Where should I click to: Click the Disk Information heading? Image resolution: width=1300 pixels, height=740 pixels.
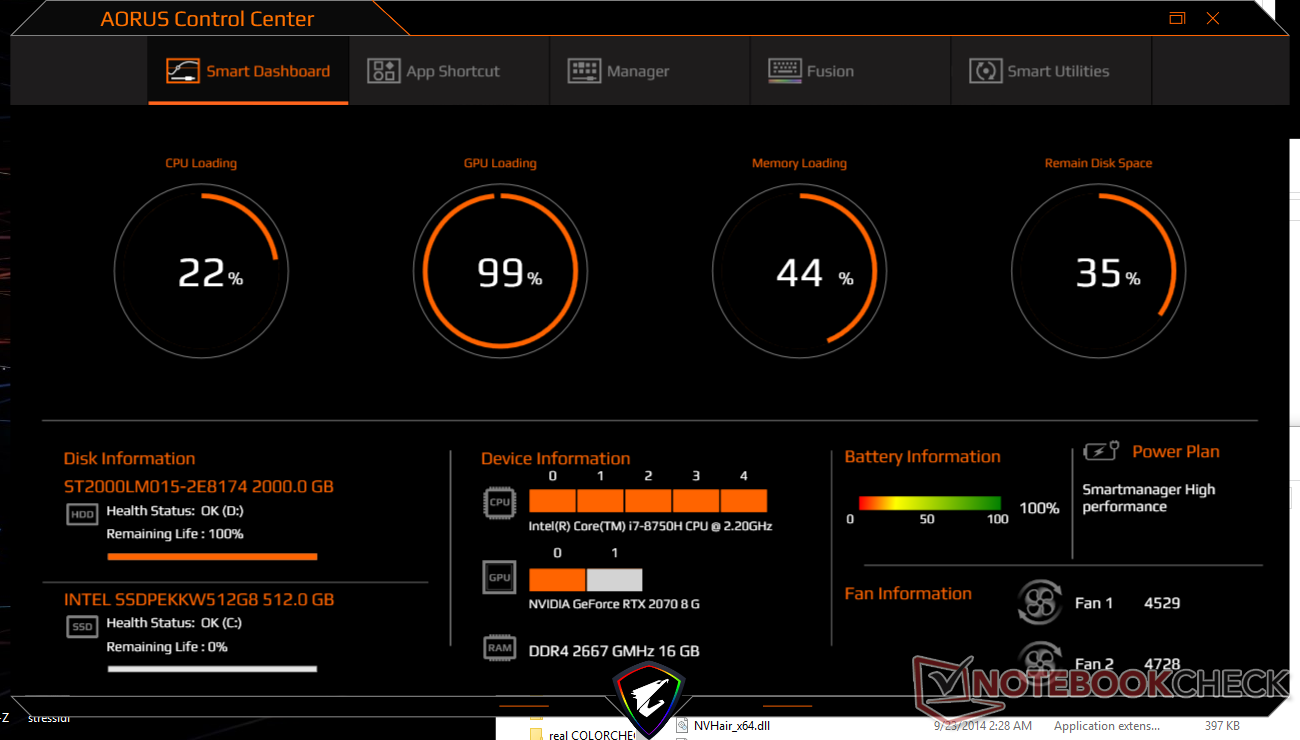[x=130, y=459]
